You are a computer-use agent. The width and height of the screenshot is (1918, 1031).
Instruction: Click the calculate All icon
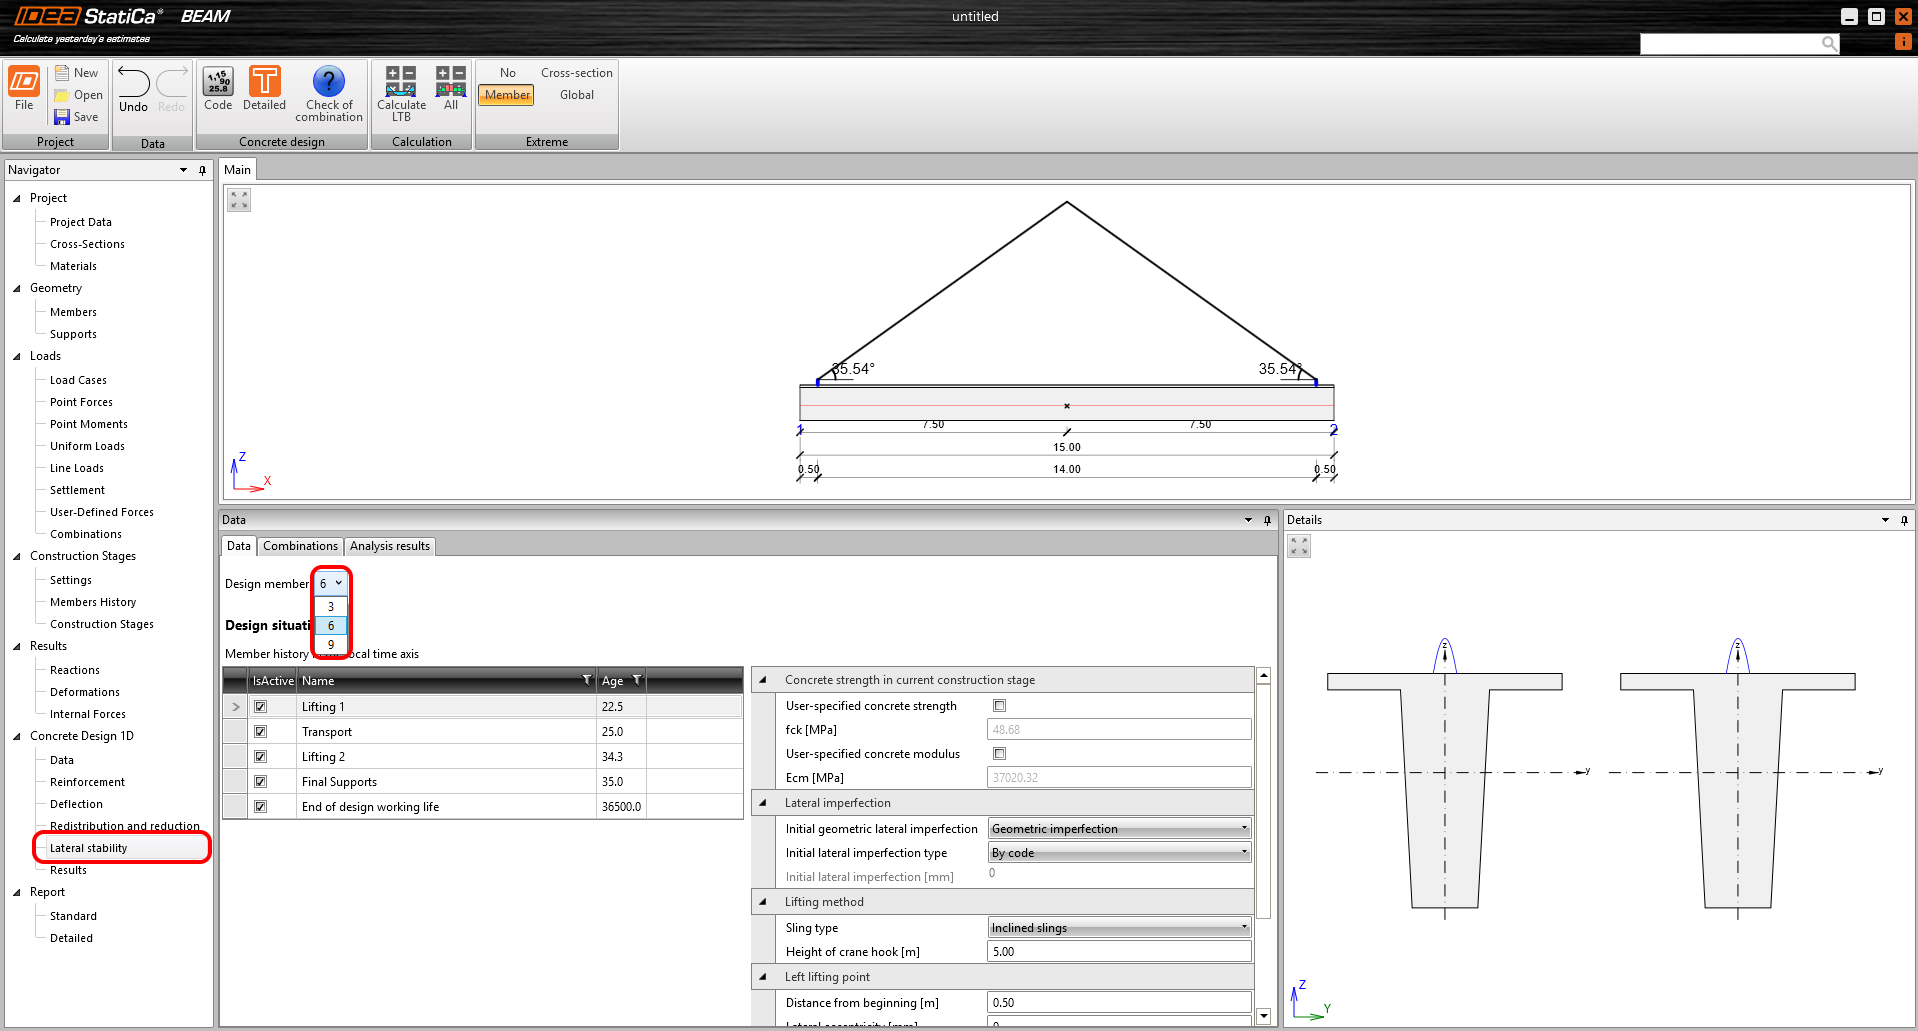[451, 82]
